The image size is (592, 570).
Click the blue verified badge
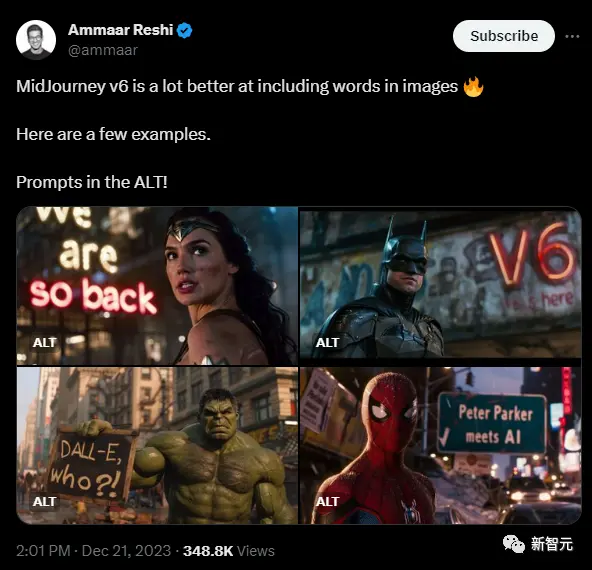pos(185,31)
